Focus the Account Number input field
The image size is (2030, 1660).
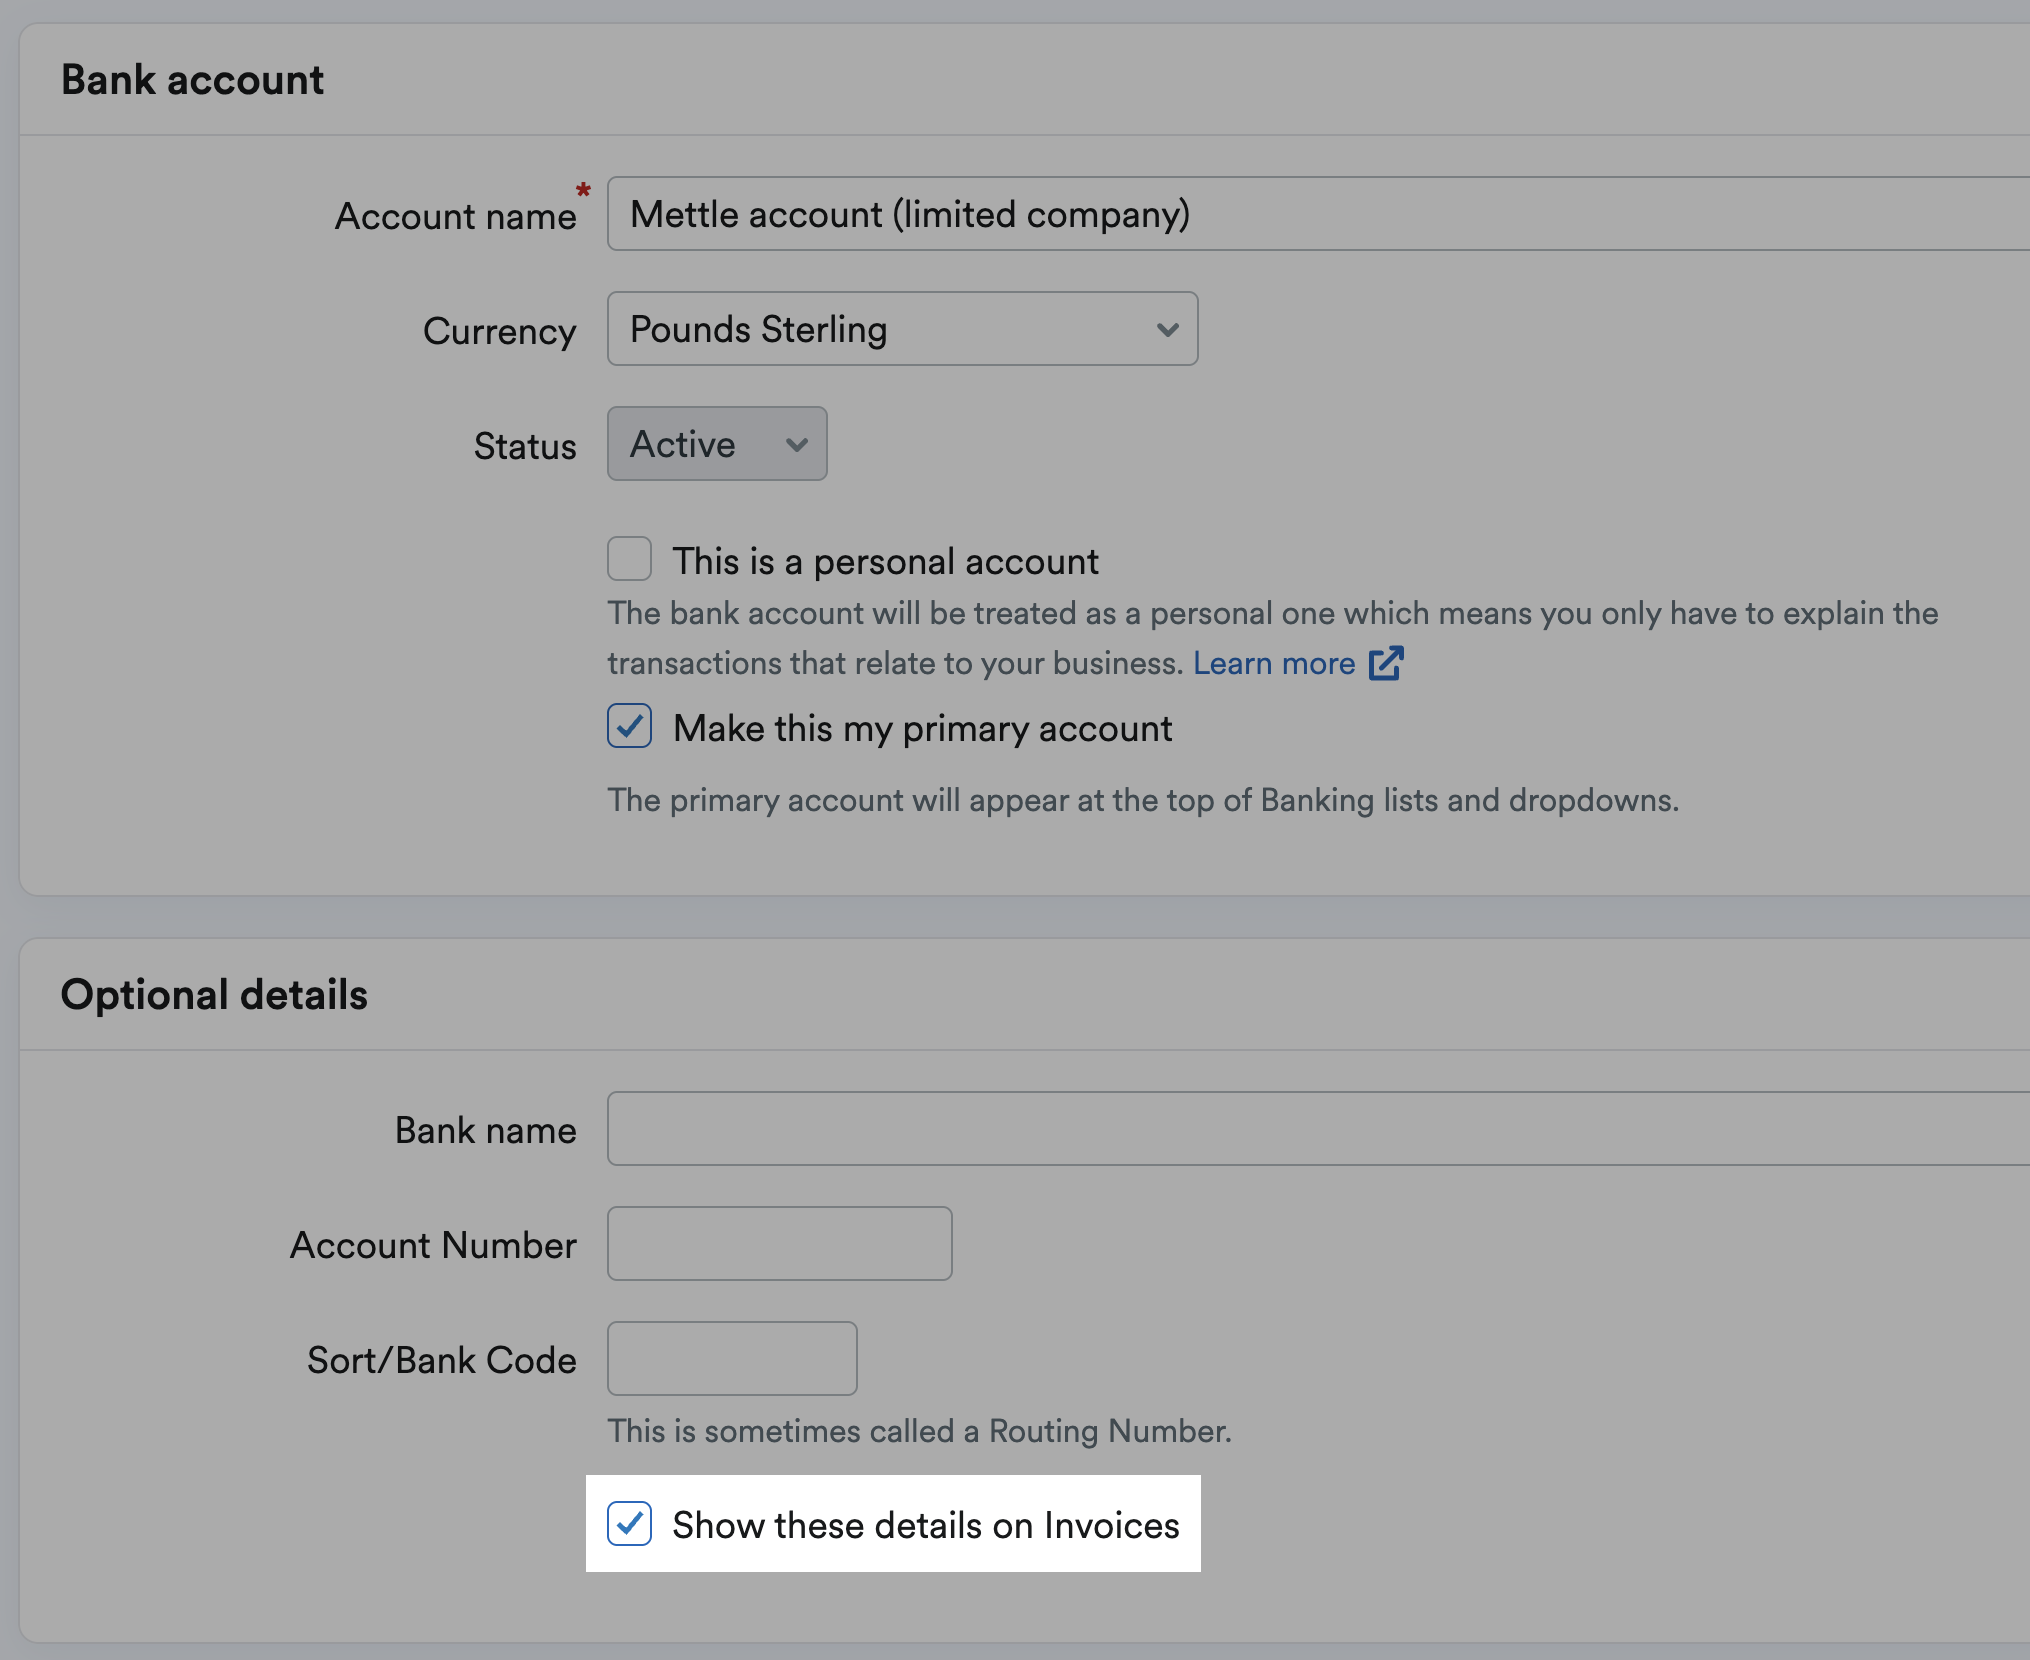(780, 1244)
